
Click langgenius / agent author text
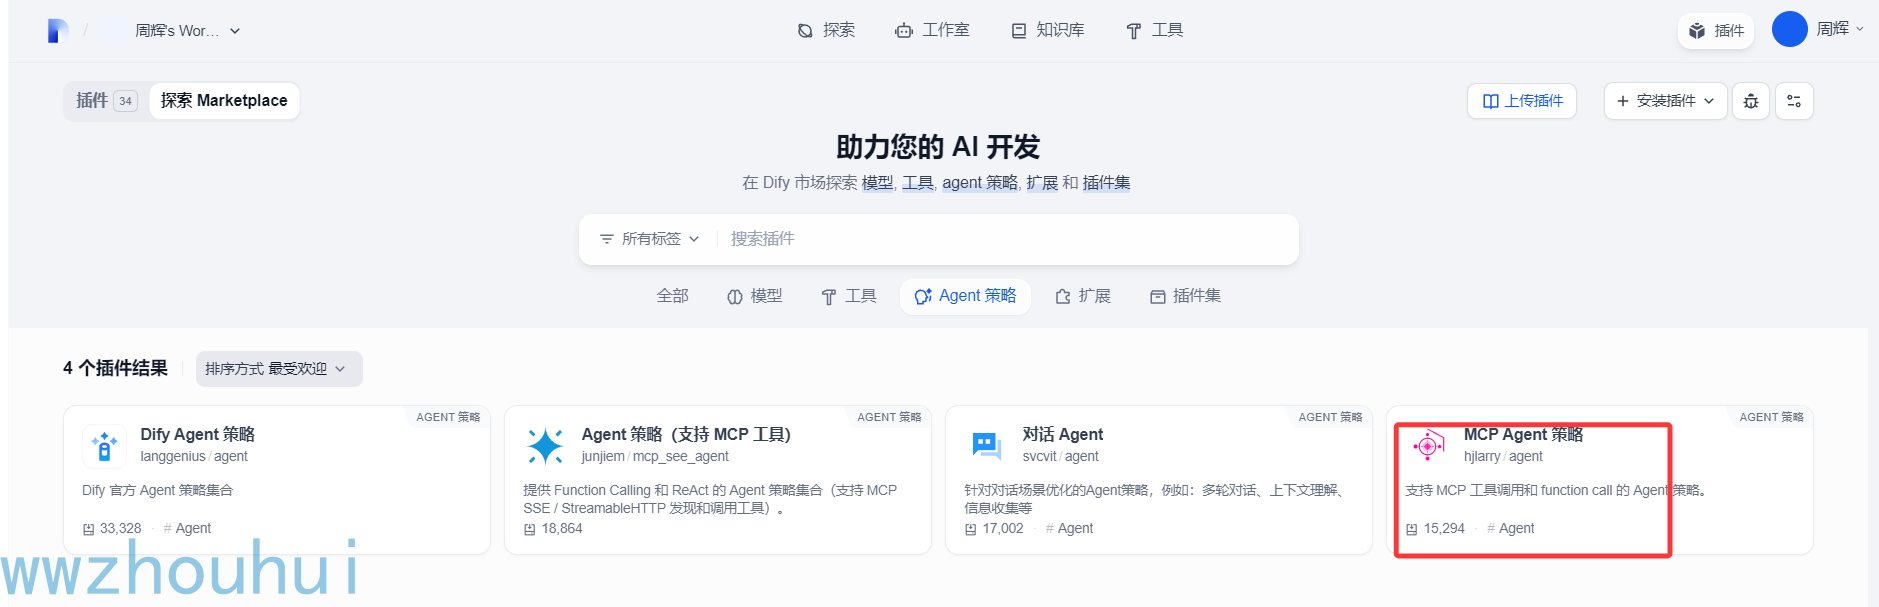pos(194,456)
